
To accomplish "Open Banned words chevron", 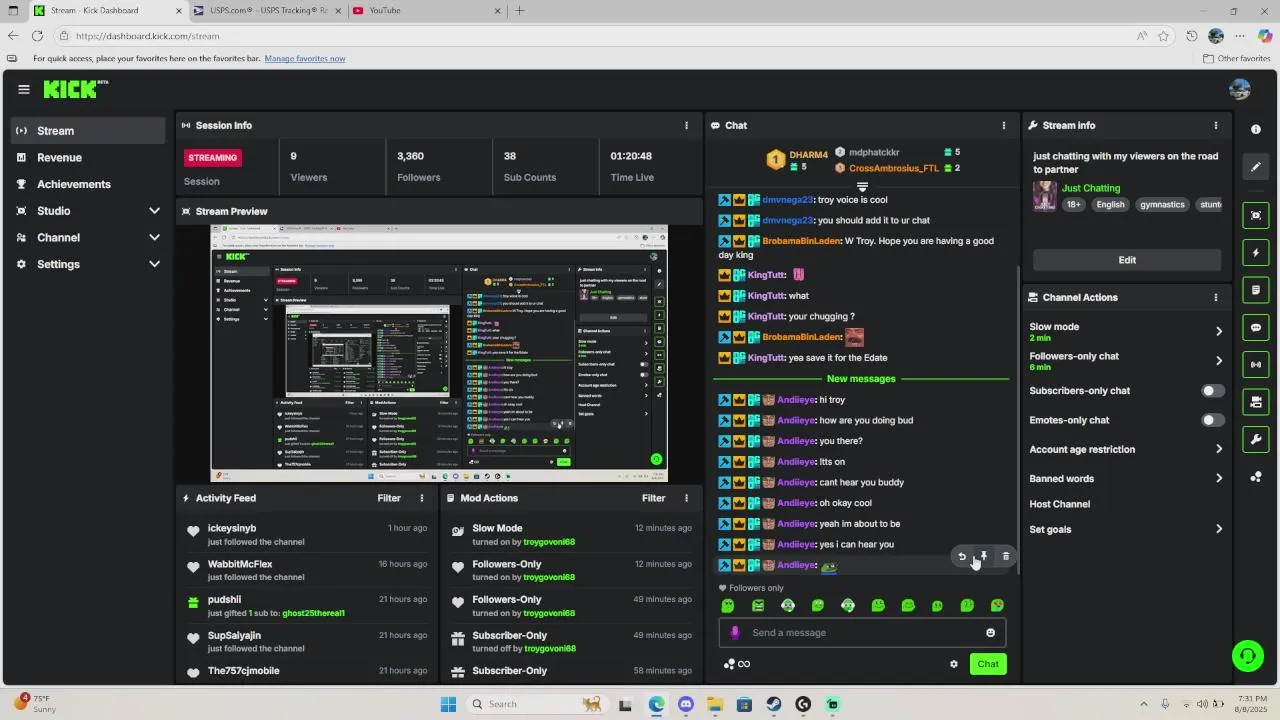I will click(1218, 478).
